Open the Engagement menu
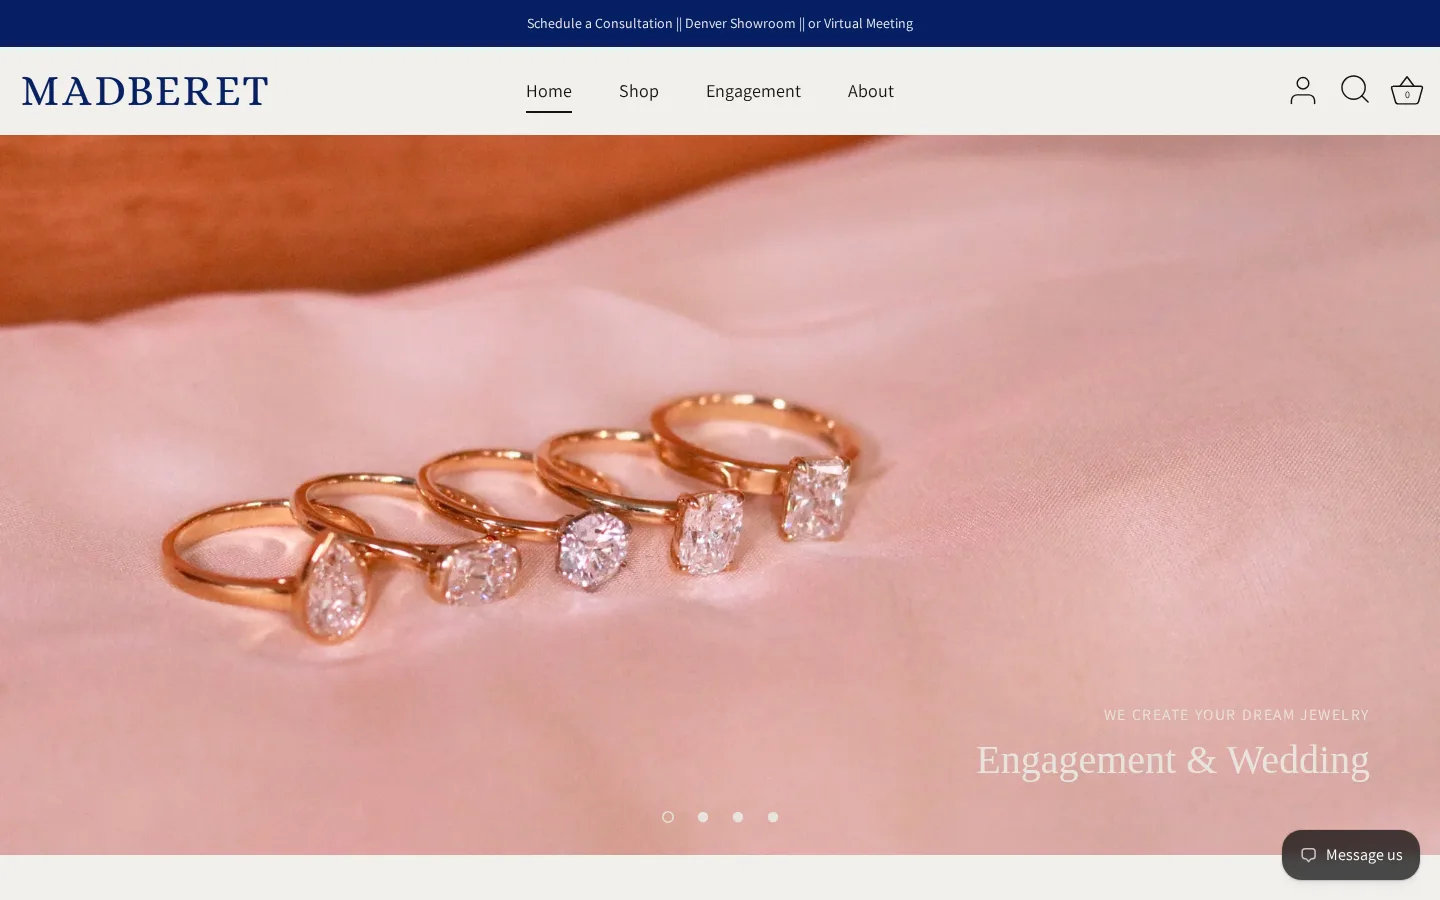The width and height of the screenshot is (1440, 900). tap(753, 91)
